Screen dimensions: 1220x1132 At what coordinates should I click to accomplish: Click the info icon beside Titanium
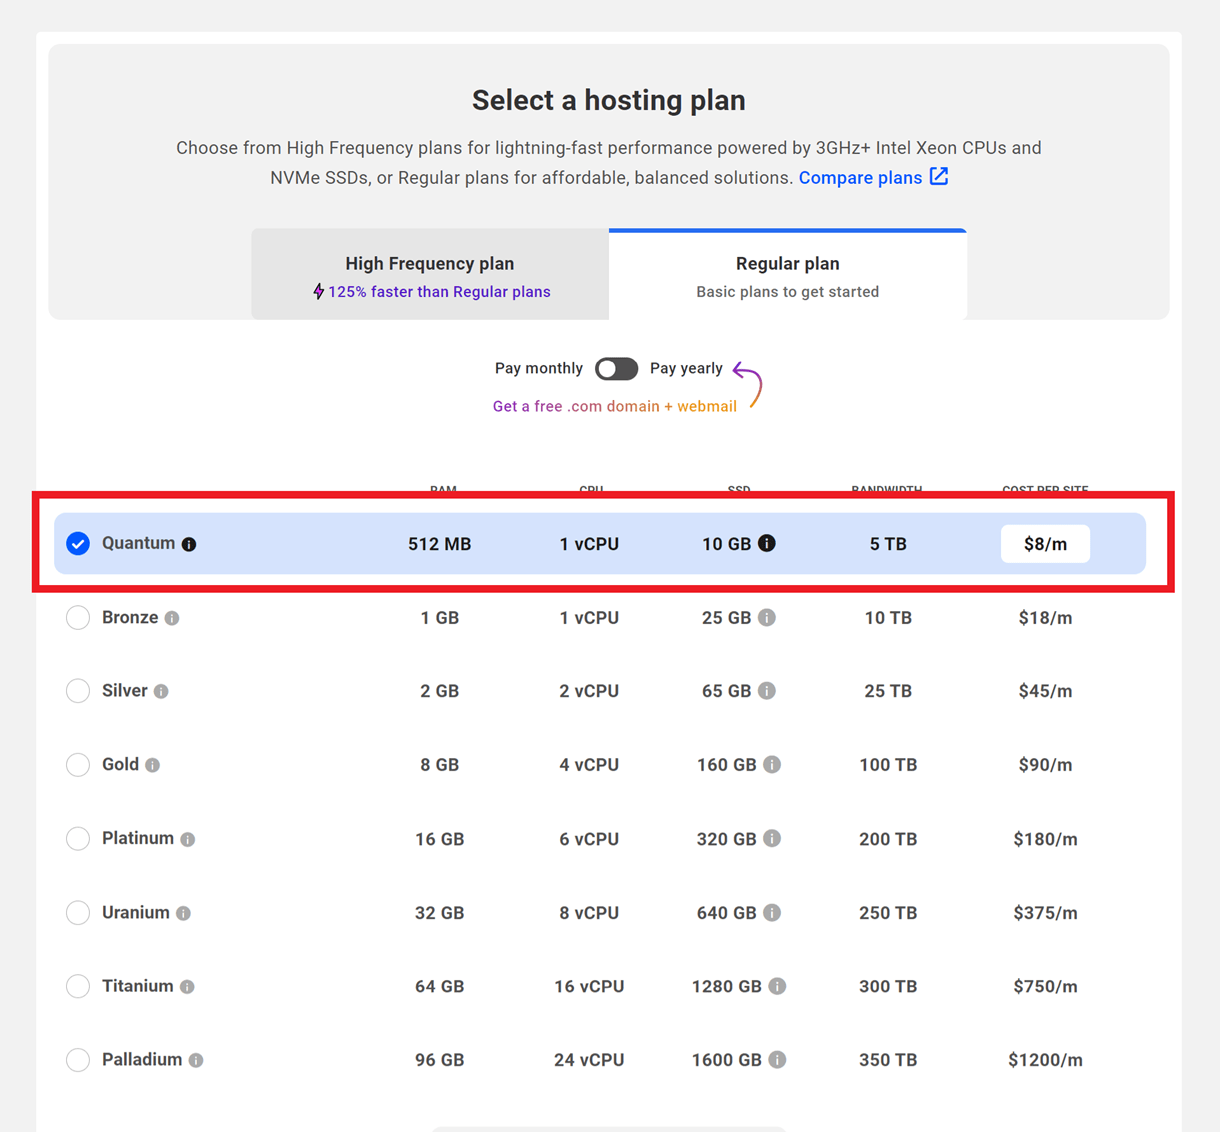187,986
